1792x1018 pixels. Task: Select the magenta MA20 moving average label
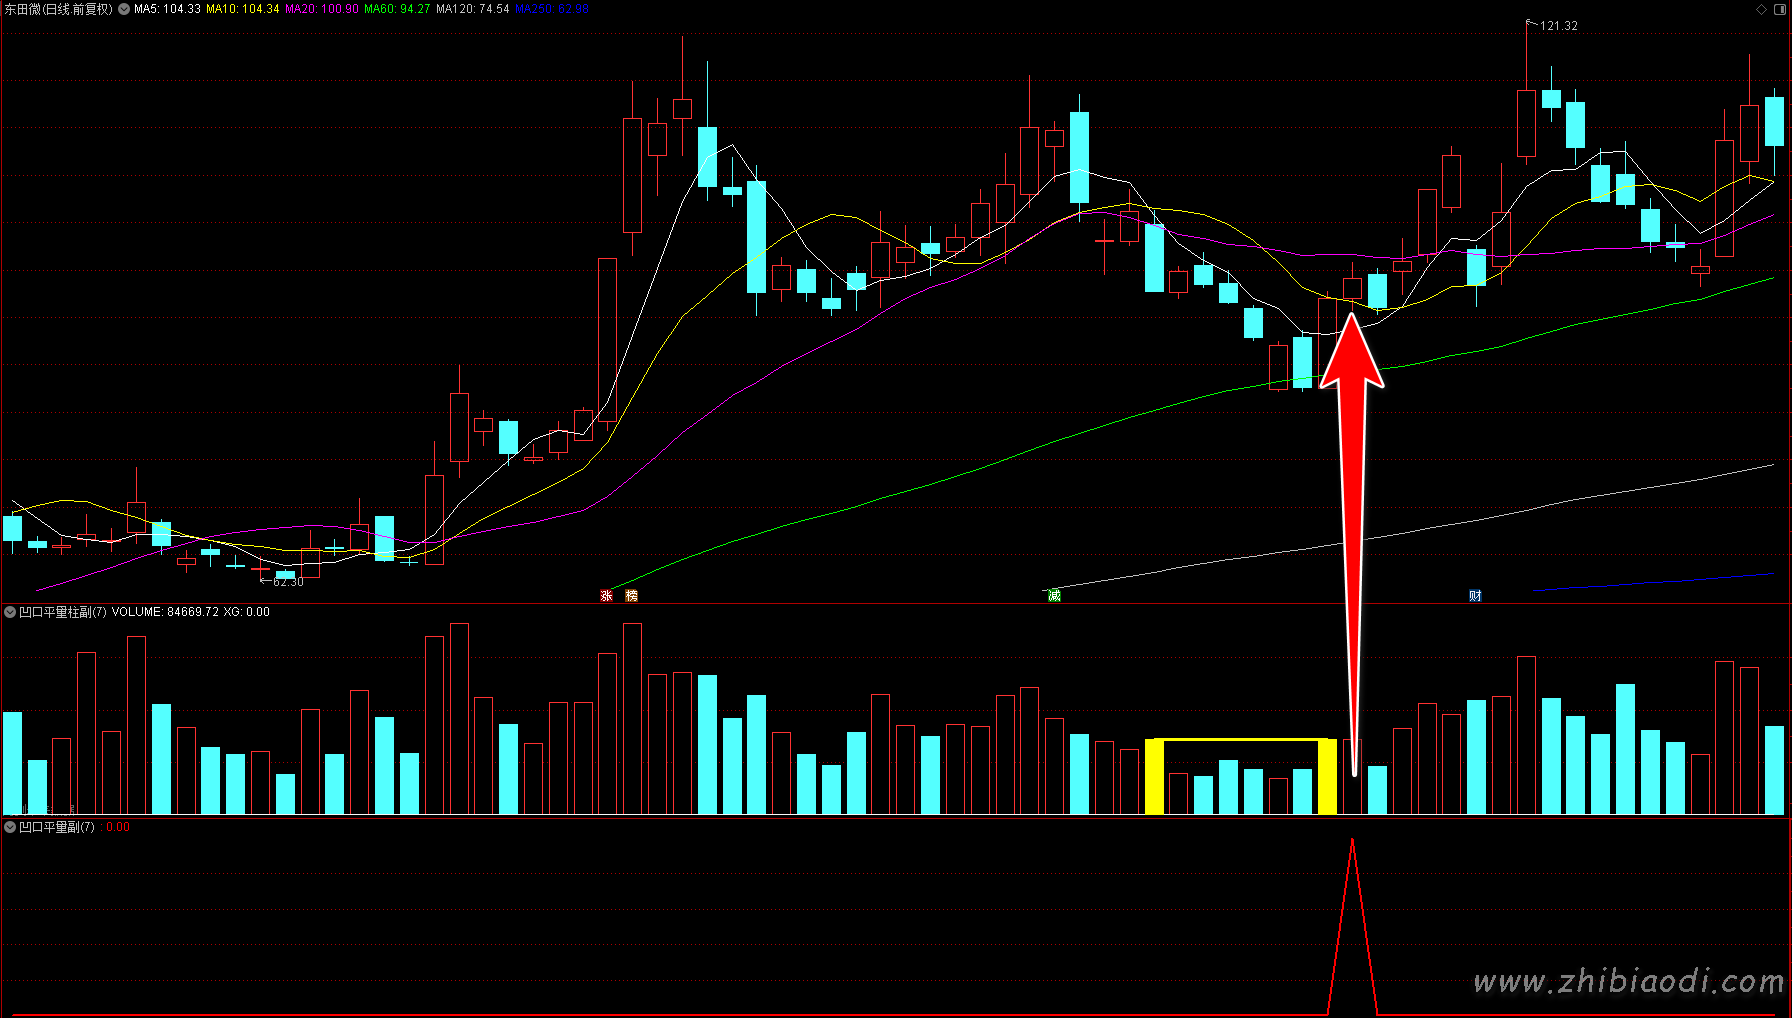click(x=321, y=9)
